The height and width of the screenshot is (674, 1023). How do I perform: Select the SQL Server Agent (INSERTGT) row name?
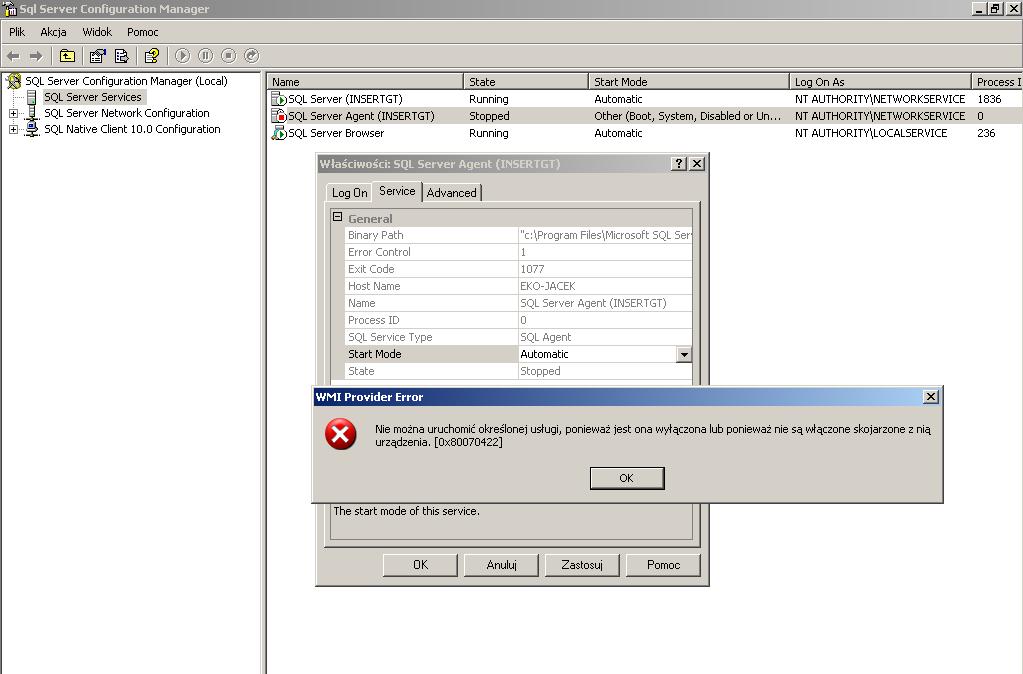tap(361, 116)
